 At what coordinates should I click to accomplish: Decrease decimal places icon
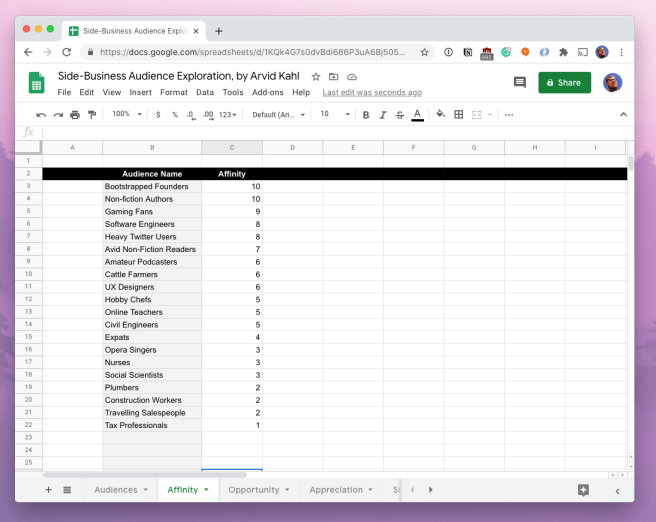coord(191,115)
